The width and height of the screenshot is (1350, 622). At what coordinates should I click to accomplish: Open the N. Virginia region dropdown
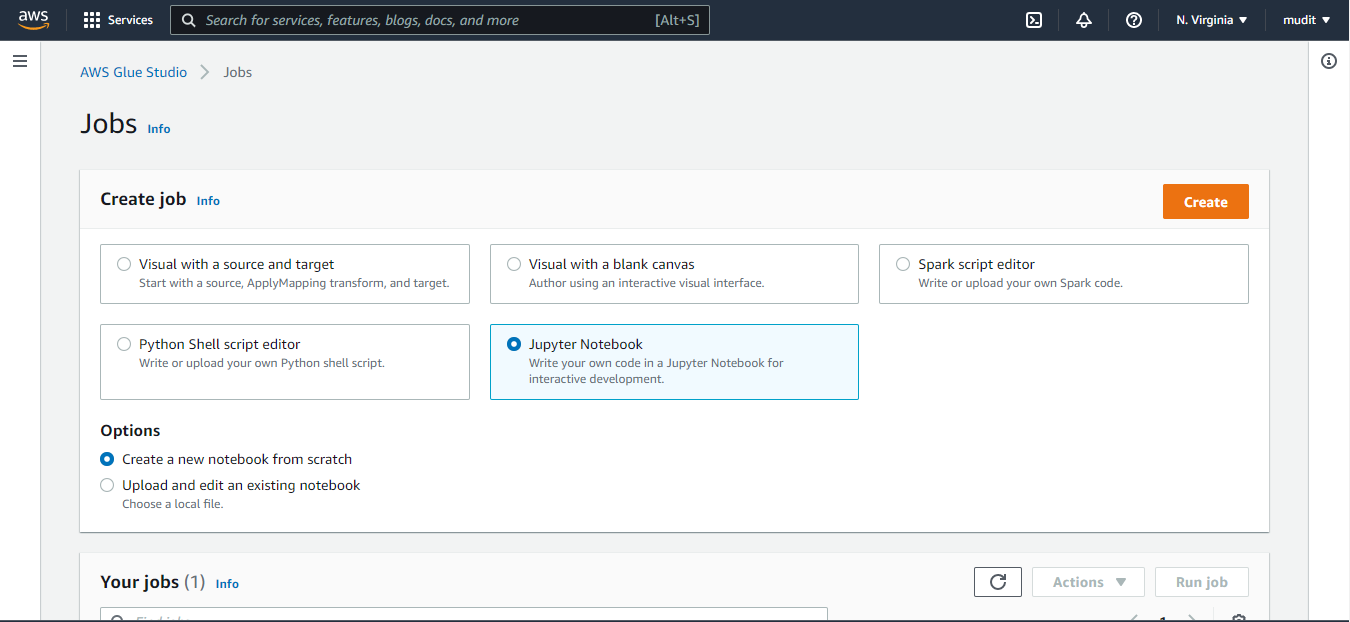click(1211, 20)
